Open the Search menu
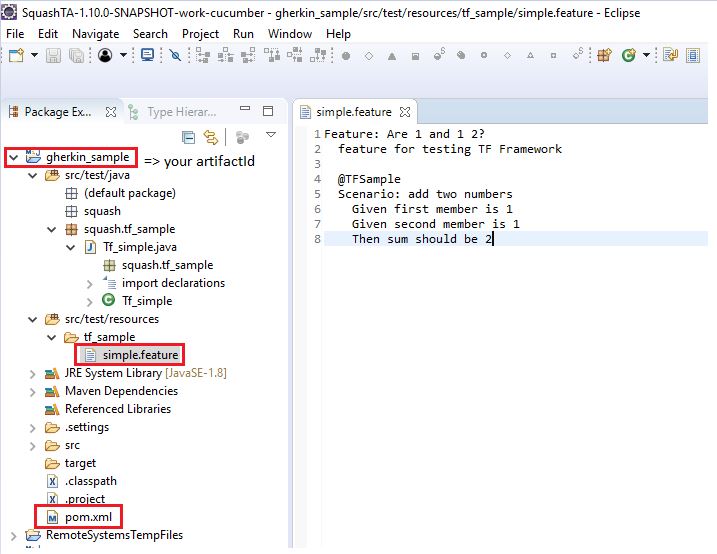Image resolution: width=717 pixels, height=554 pixels. point(150,34)
